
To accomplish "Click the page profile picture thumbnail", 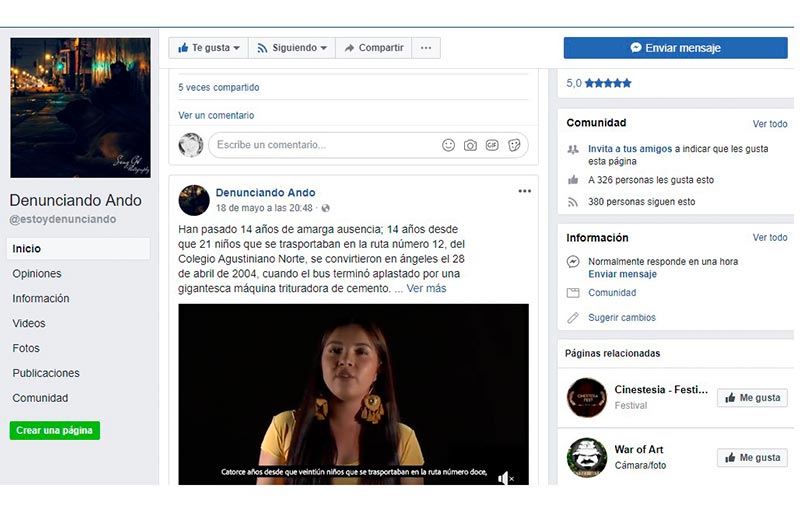I will tap(80, 108).
